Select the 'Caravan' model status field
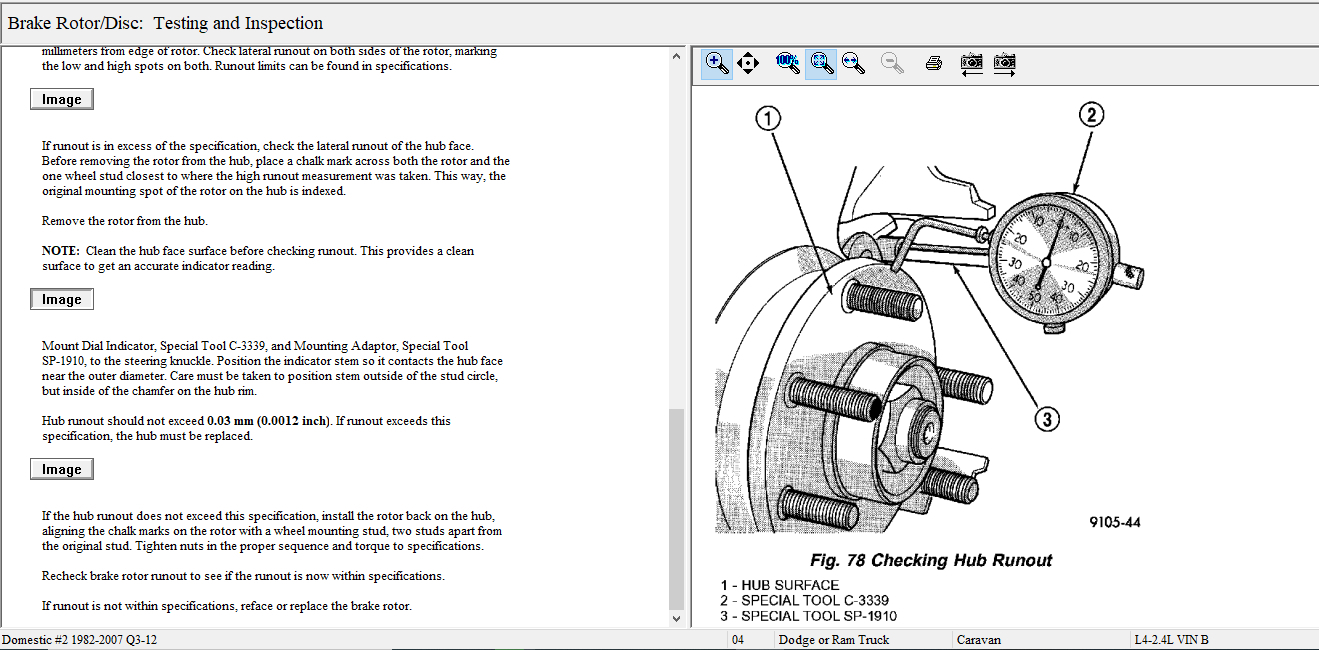Image resolution: width=1319 pixels, height=650 pixels. point(979,640)
